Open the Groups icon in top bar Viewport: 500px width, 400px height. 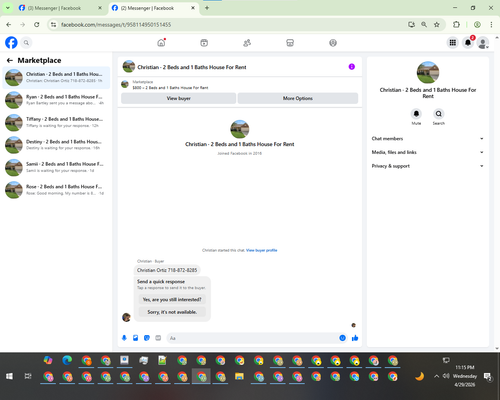click(x=333, y=43)
